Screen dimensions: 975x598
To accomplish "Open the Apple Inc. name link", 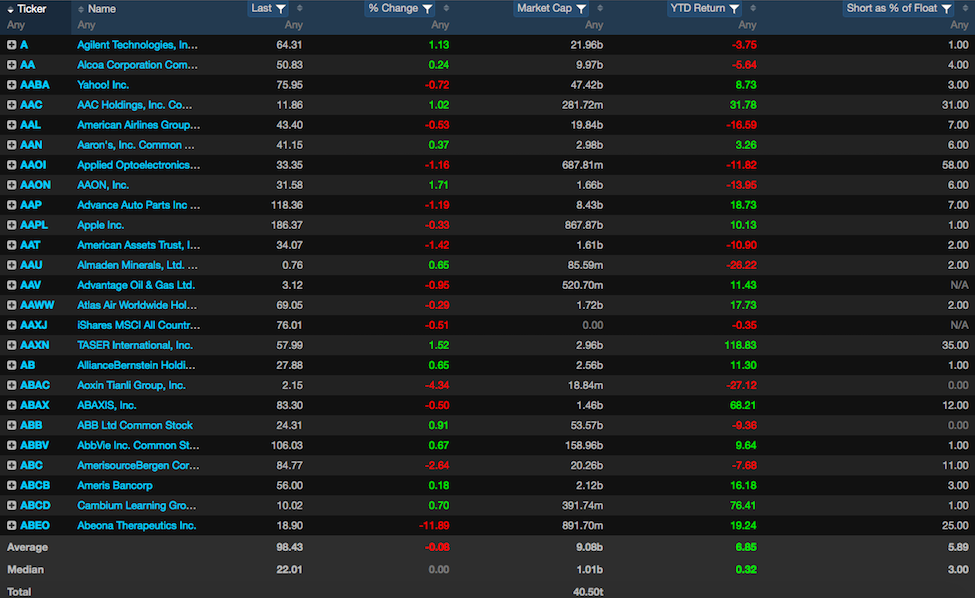I will click(101, 225).
